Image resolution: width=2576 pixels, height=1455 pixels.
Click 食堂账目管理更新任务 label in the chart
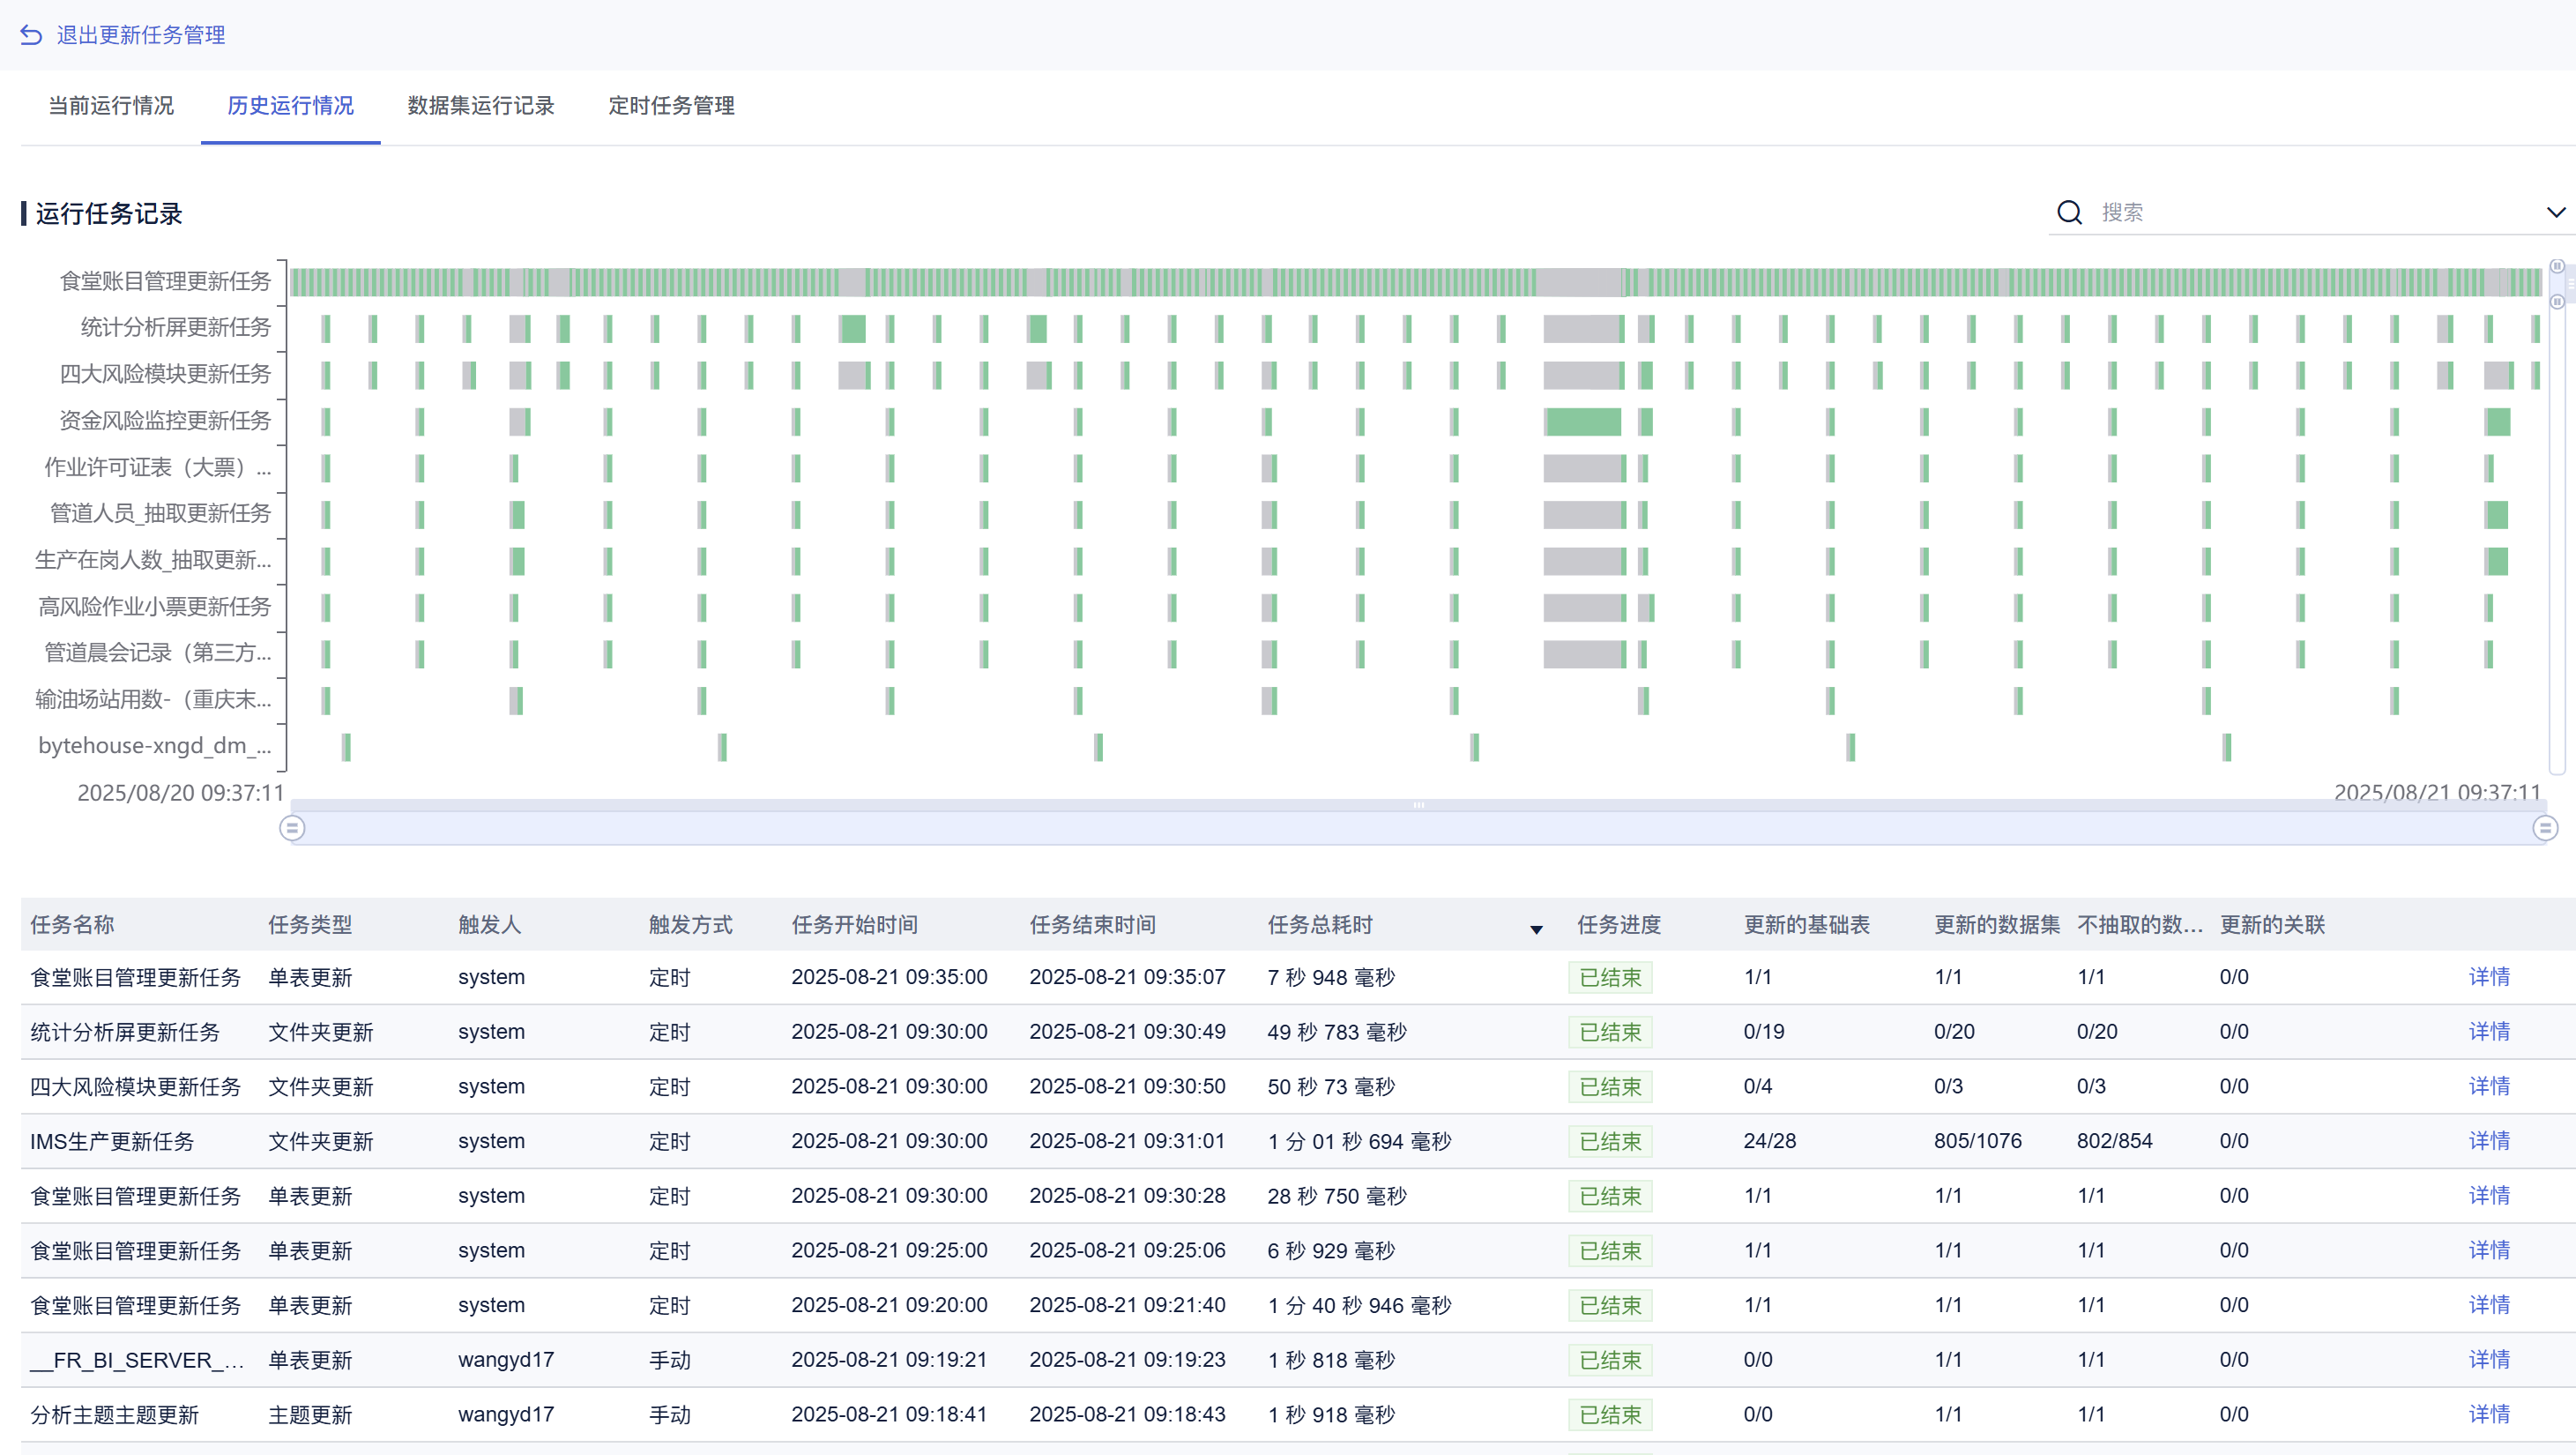(x=165, y=281)
